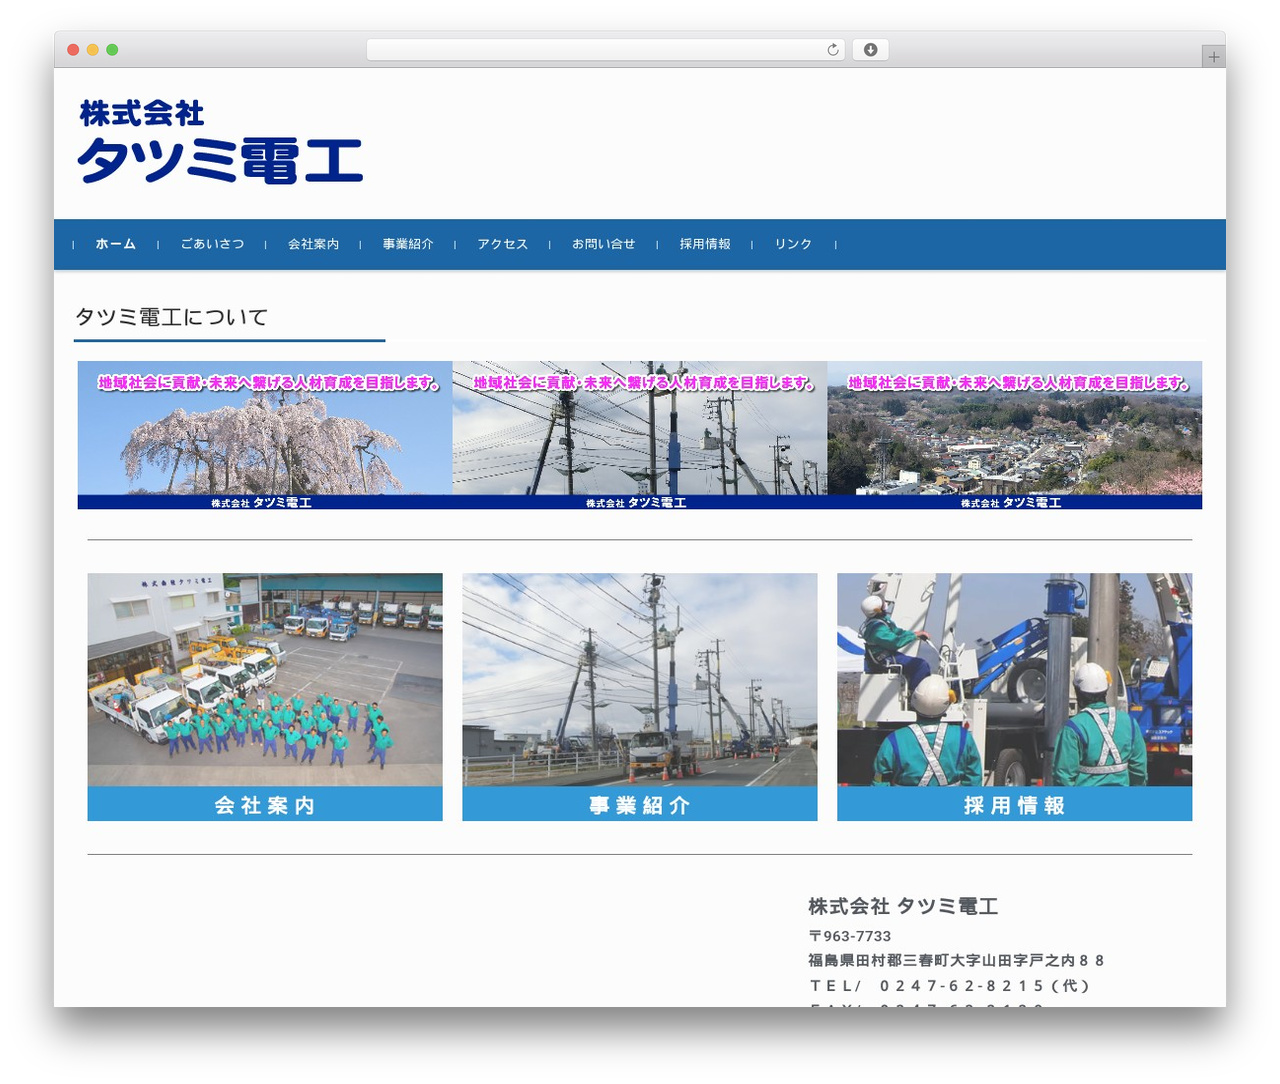Open the 事業紹介 navigation menu item
This screenshot has width=1280, height=1084.
408,244
